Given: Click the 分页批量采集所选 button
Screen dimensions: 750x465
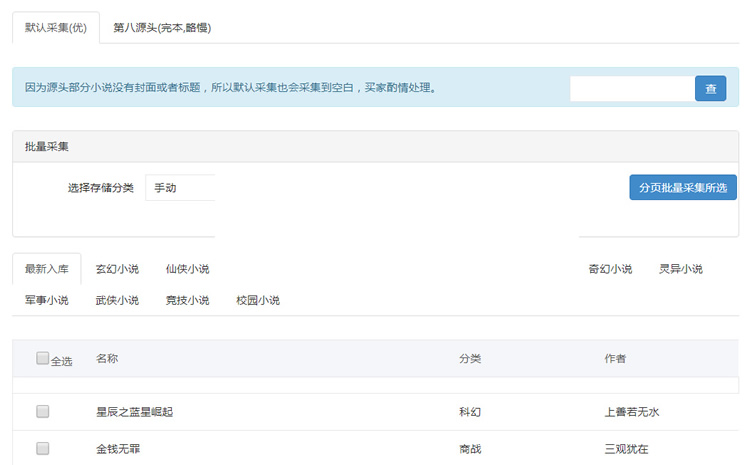Looking at the screenshot, I should (682, 188).
